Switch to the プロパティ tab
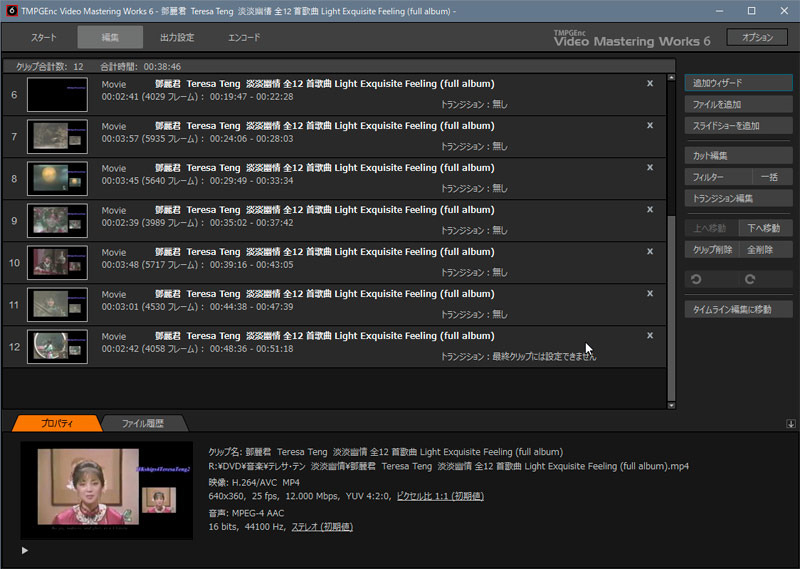Screen dimensions: 800x569 [57, 423]
